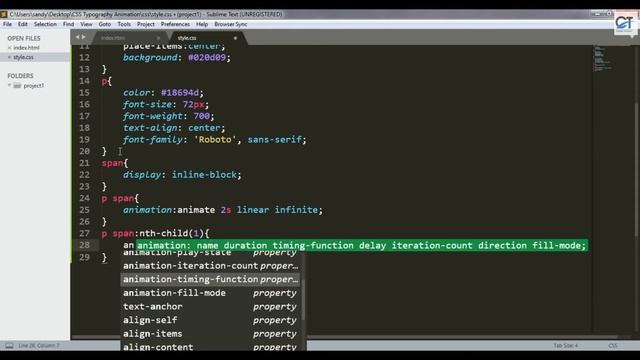640x360 pixels.
Task: Open the Project menu
Action: (x=146, y=24)
